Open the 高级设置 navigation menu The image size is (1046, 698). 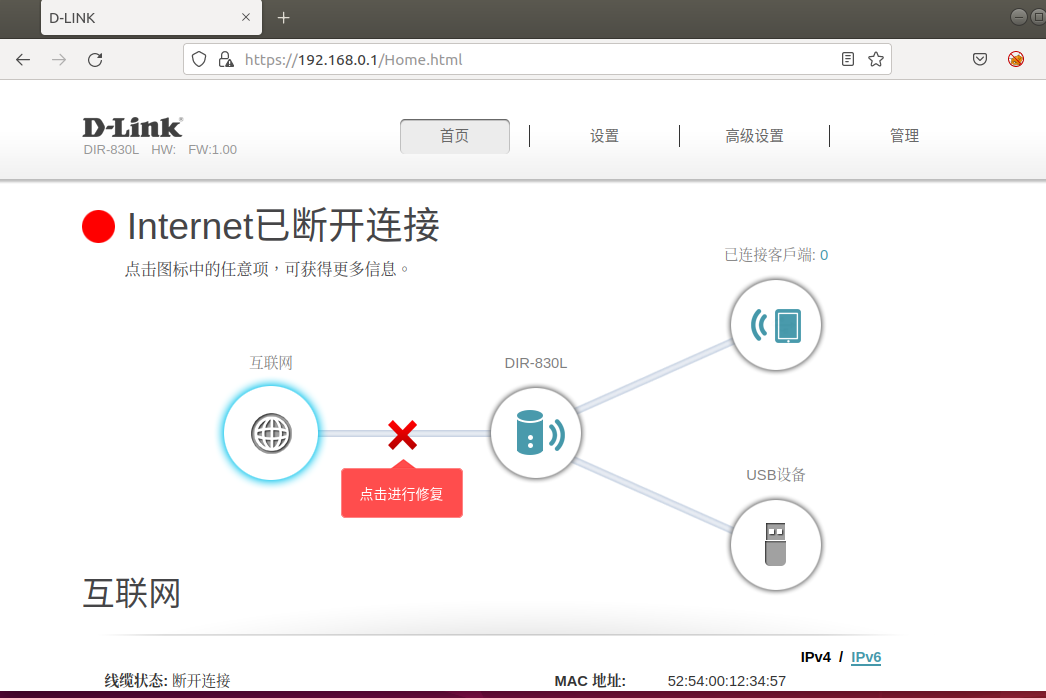click(754, 136)
